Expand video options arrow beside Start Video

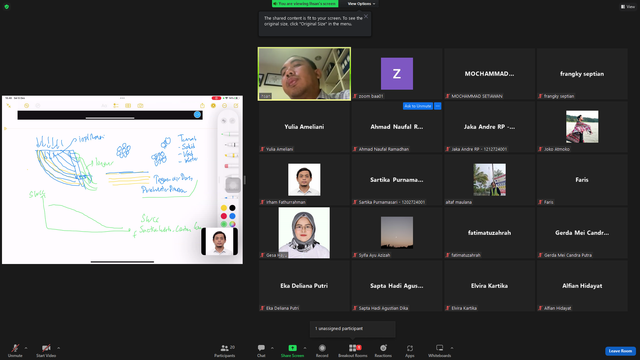[58, 348]
